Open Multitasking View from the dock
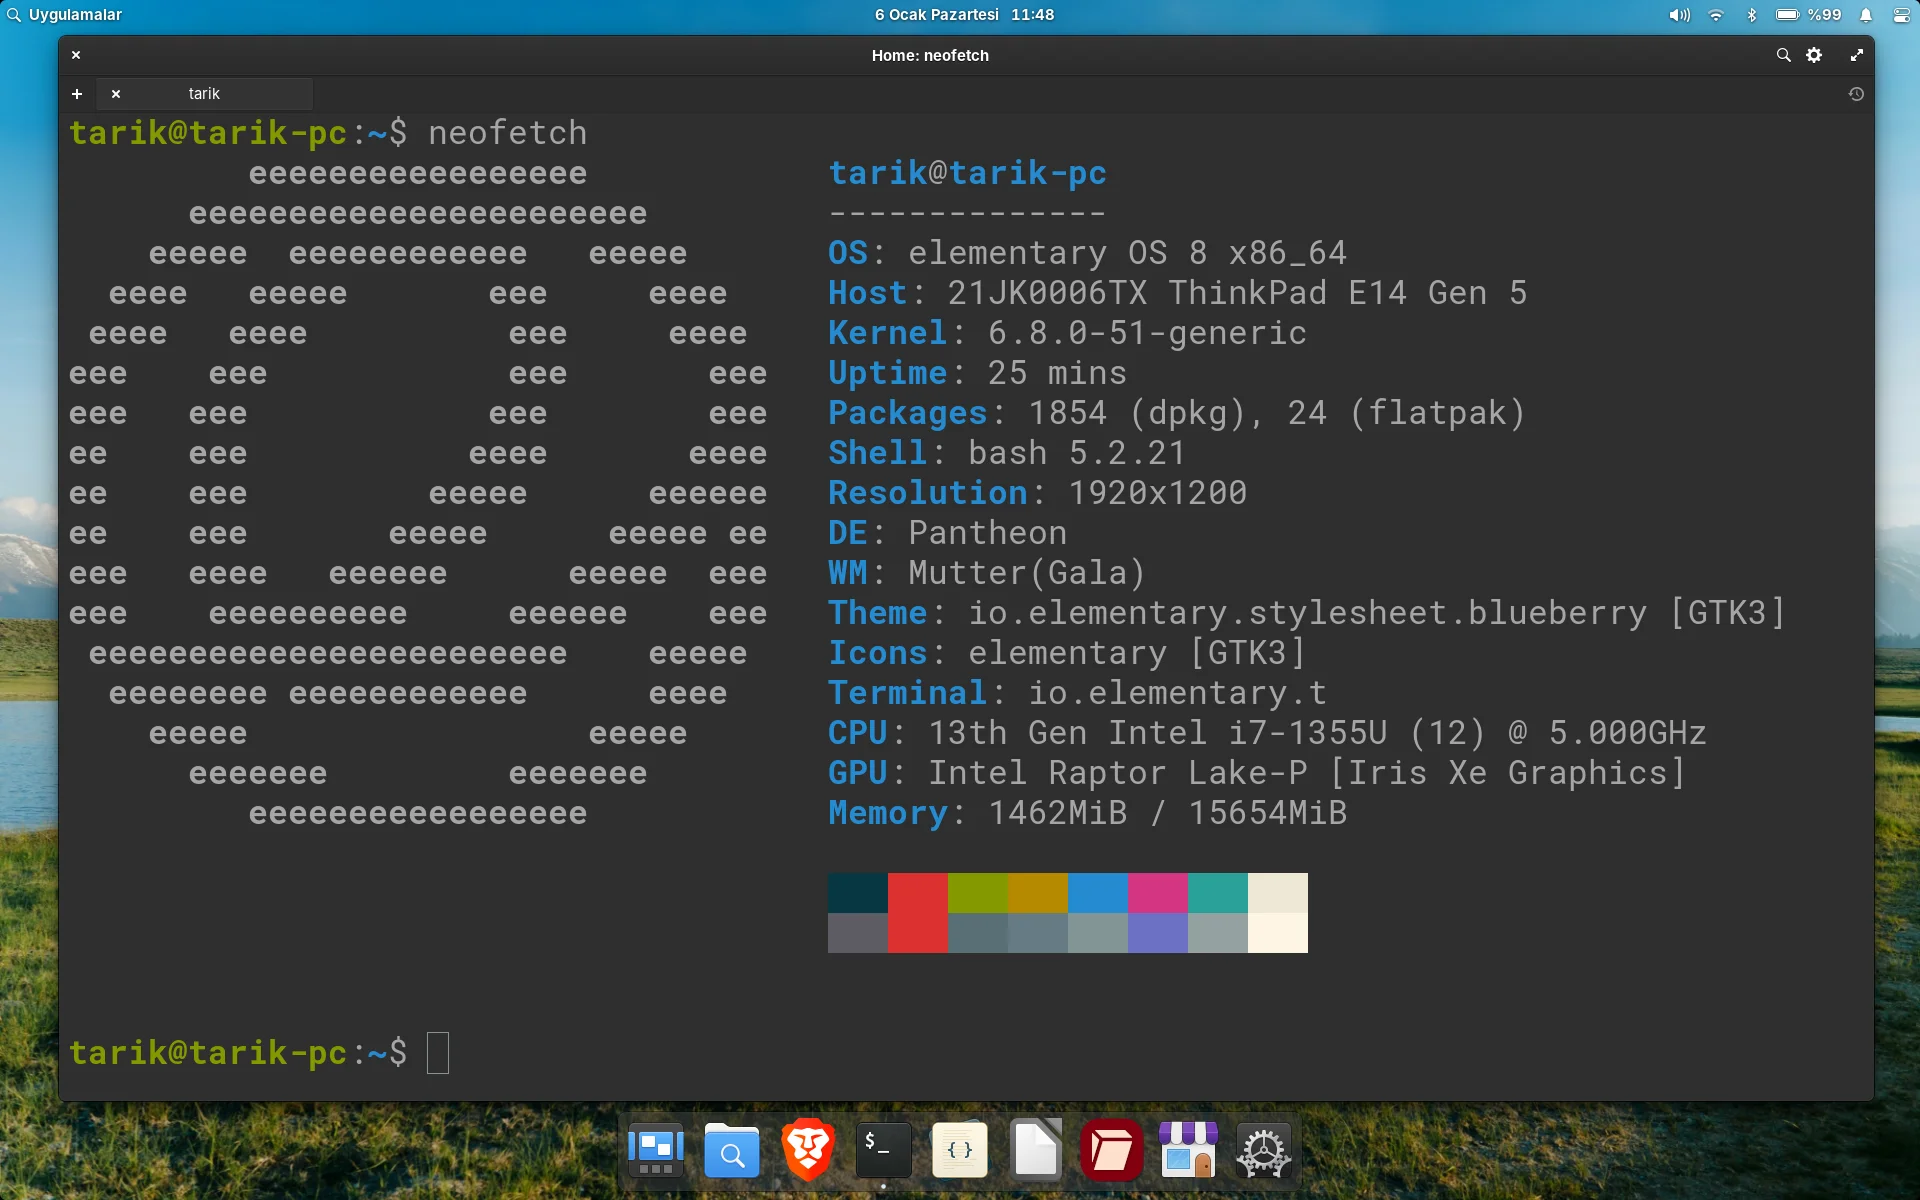The height and width of the screenshot is (1200, 1920). coord(656,1150)
